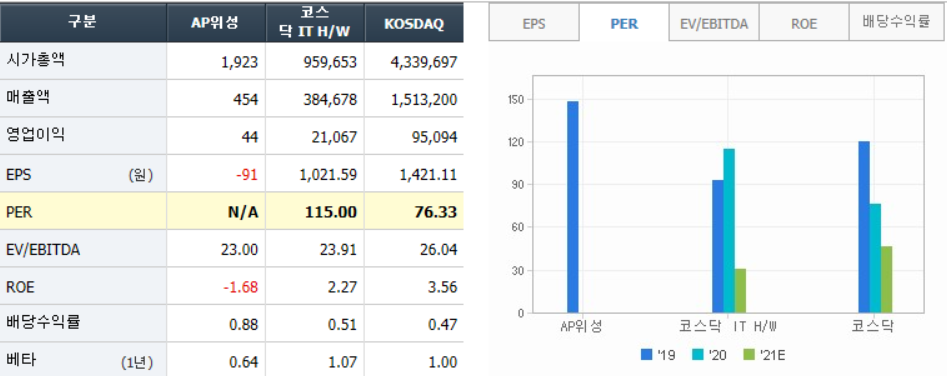
Task: Click operating profit value 44
Action: tap(250, 138)
